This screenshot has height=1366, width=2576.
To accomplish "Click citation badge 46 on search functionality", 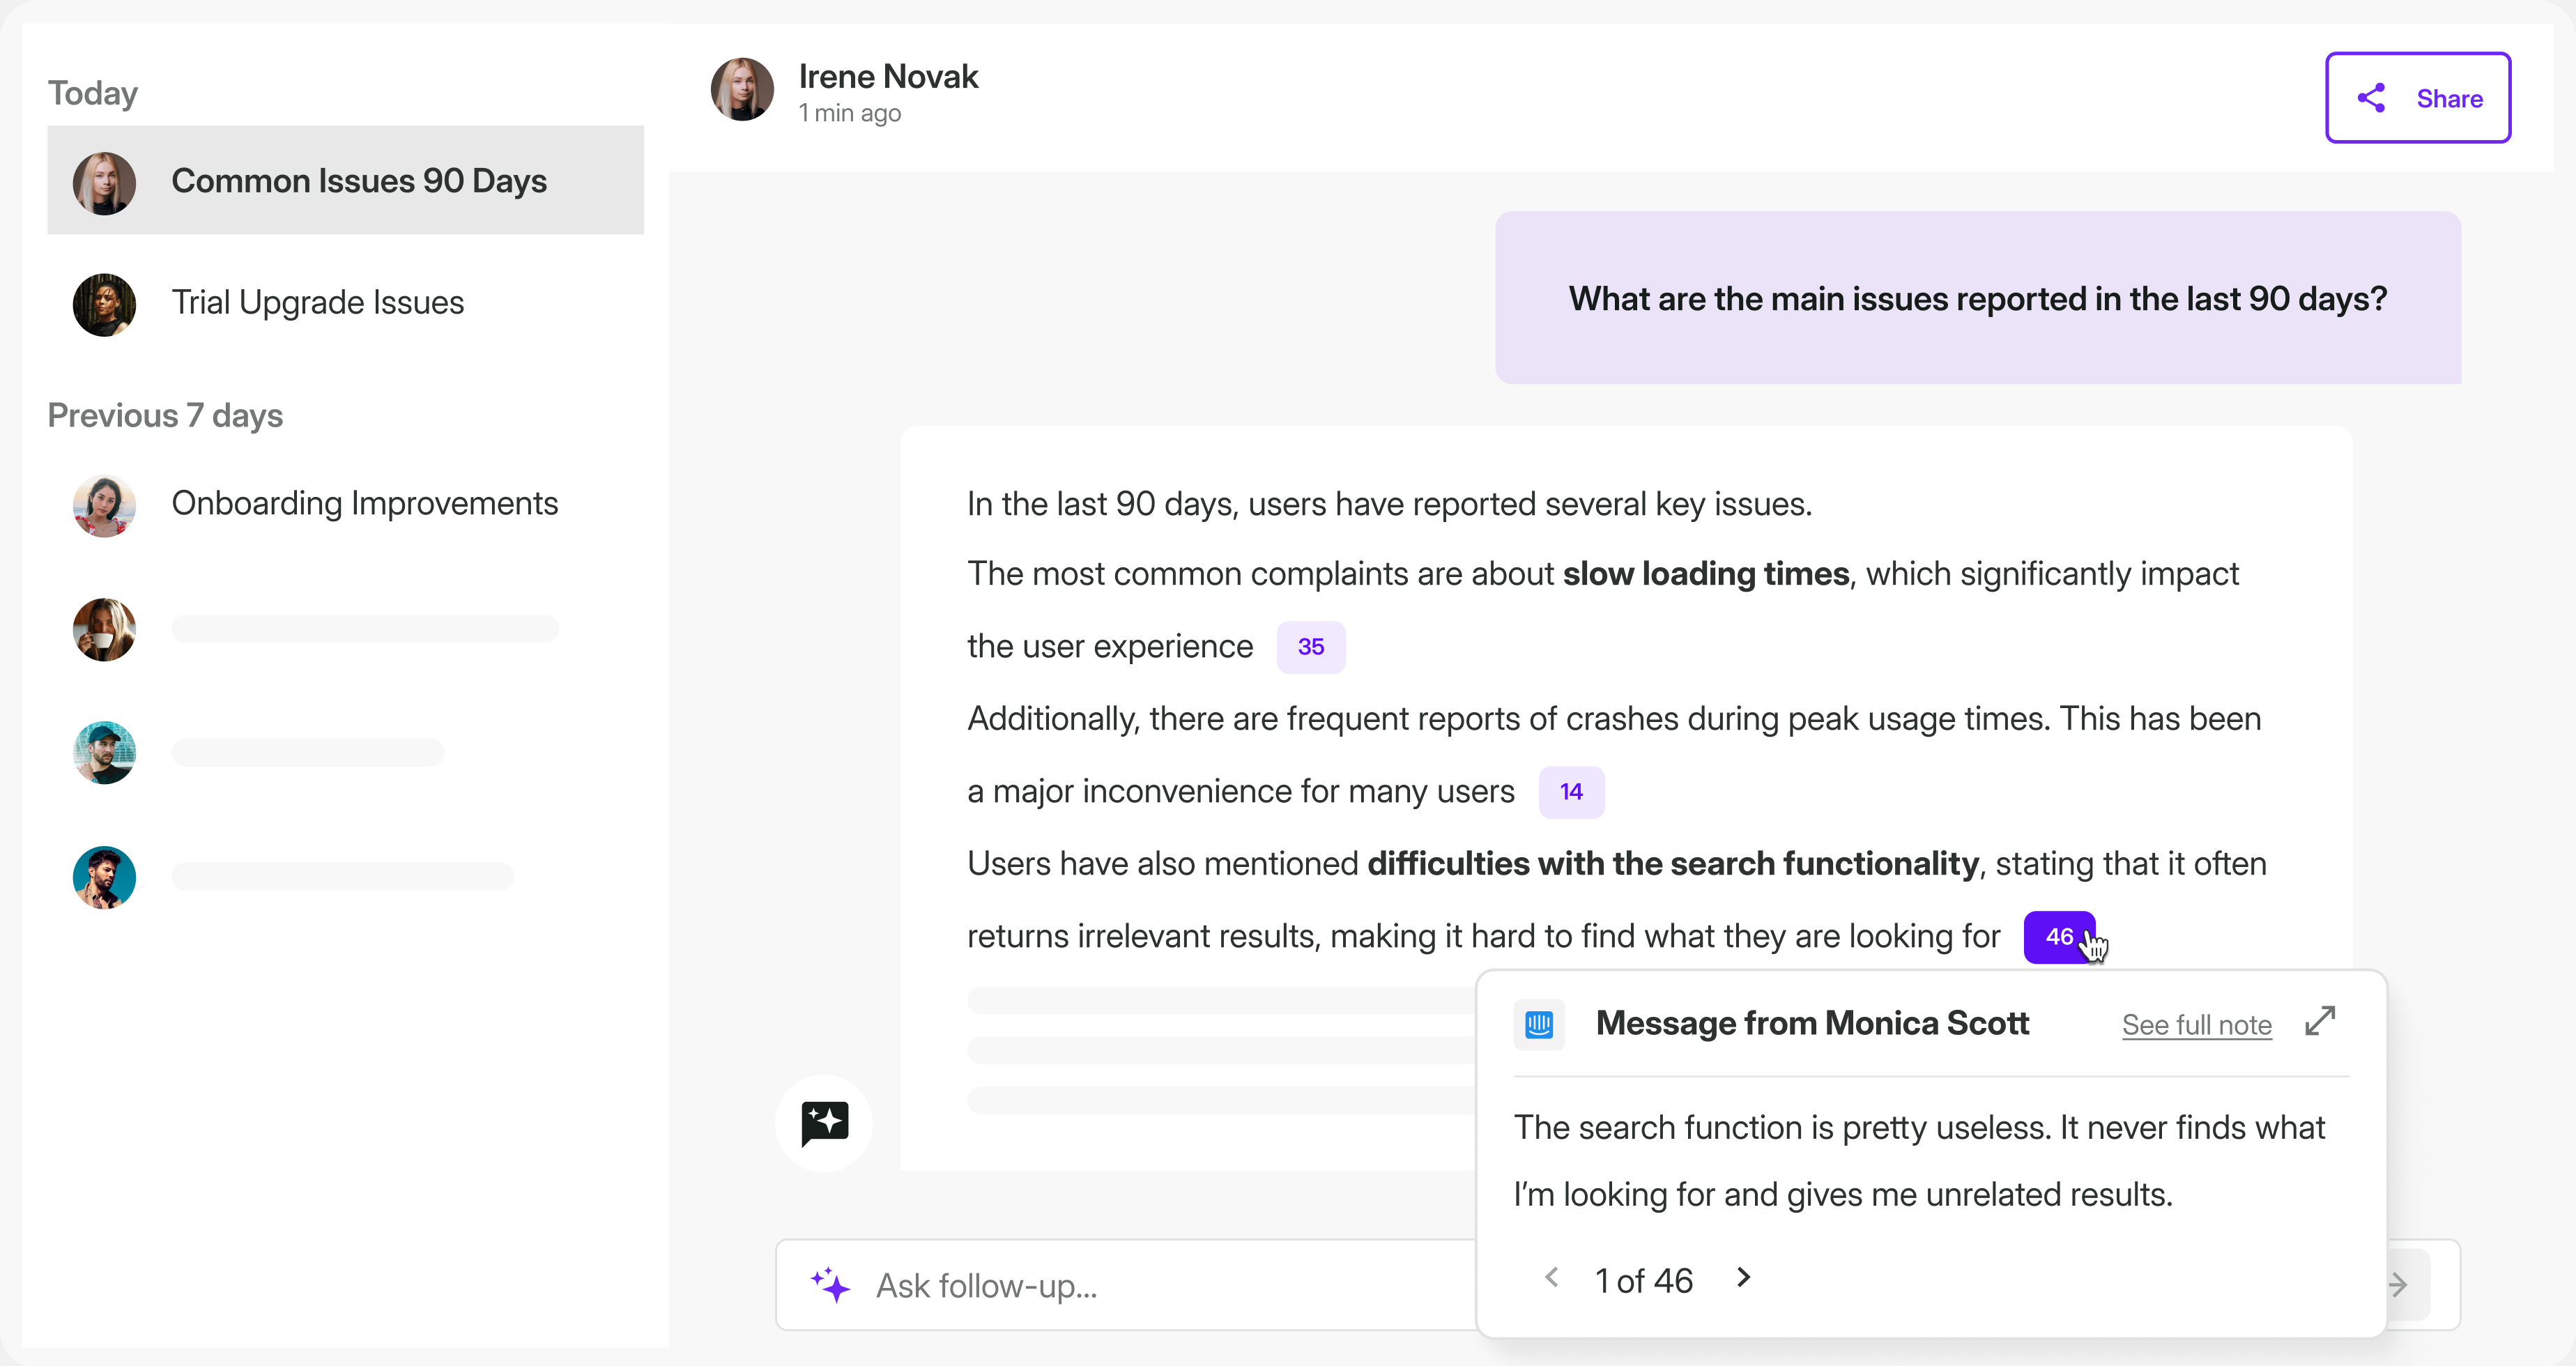I will [x=2059, y=937].
